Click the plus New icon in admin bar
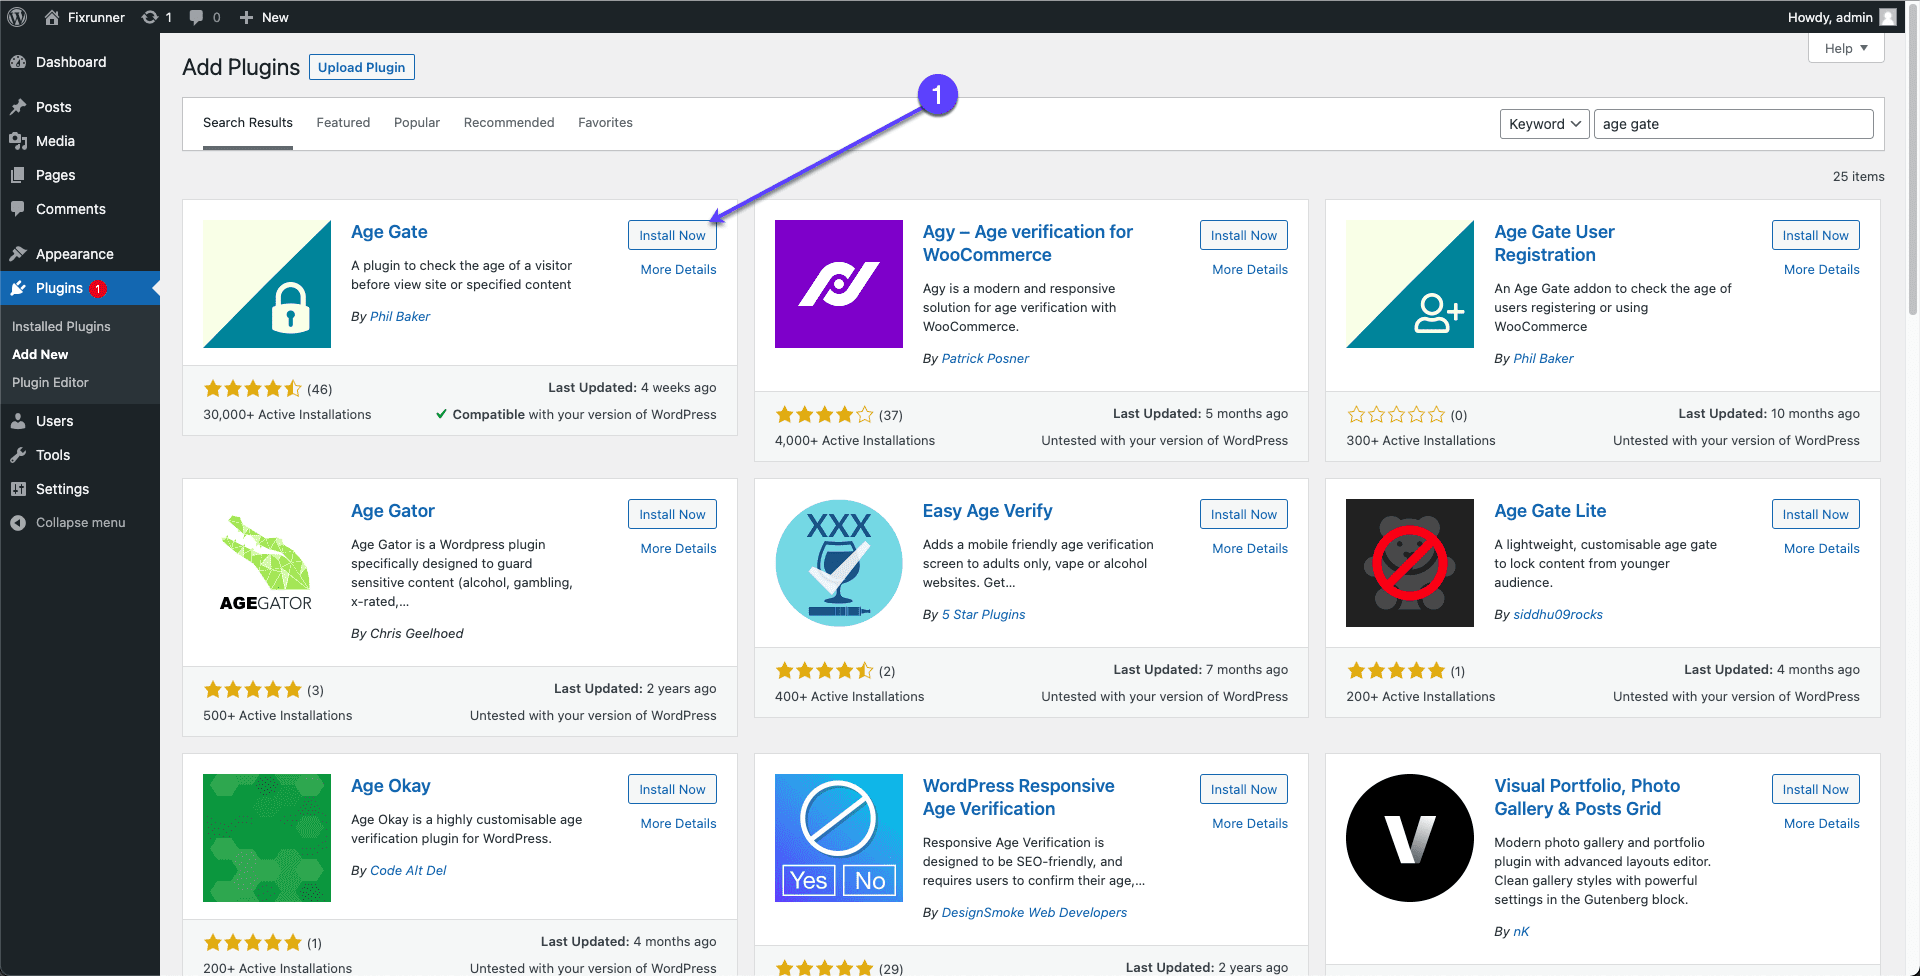The width and height of the screenshot is (1920, 976). [246, 17]
